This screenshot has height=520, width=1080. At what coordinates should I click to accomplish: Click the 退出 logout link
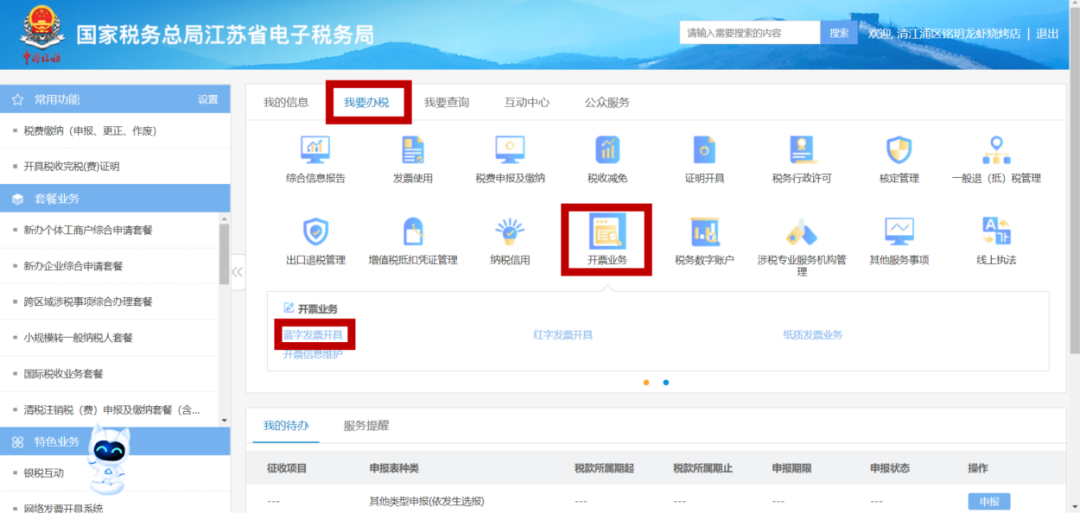coord(1048,33)
